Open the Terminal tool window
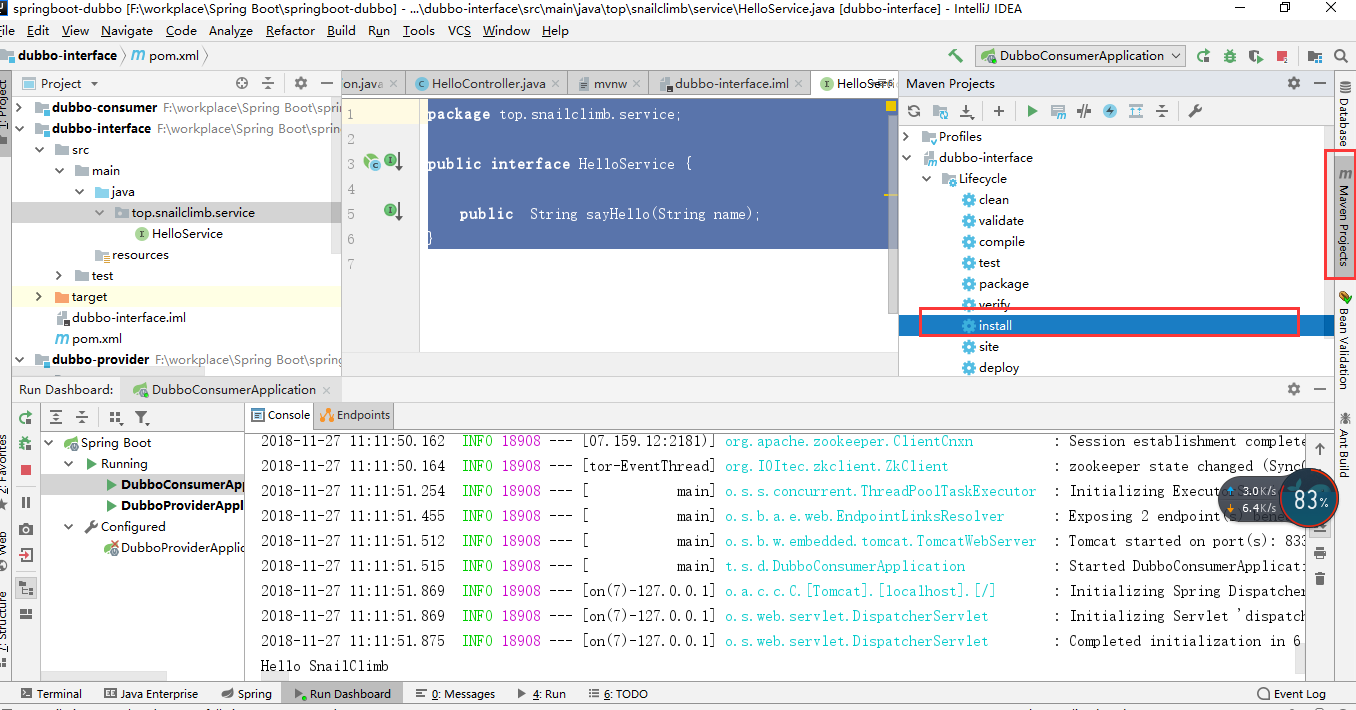Viewport: 1356px width, 710px height. 50,693
